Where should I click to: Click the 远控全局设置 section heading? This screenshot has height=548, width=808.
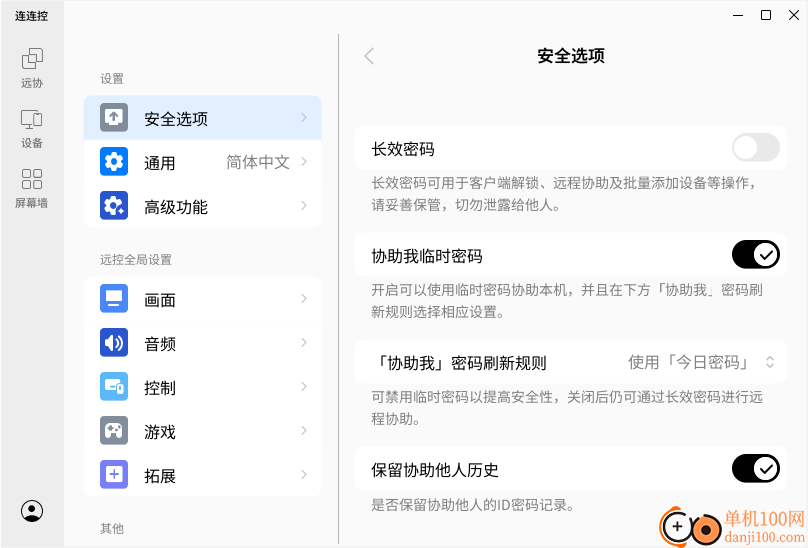click(136, 260)
